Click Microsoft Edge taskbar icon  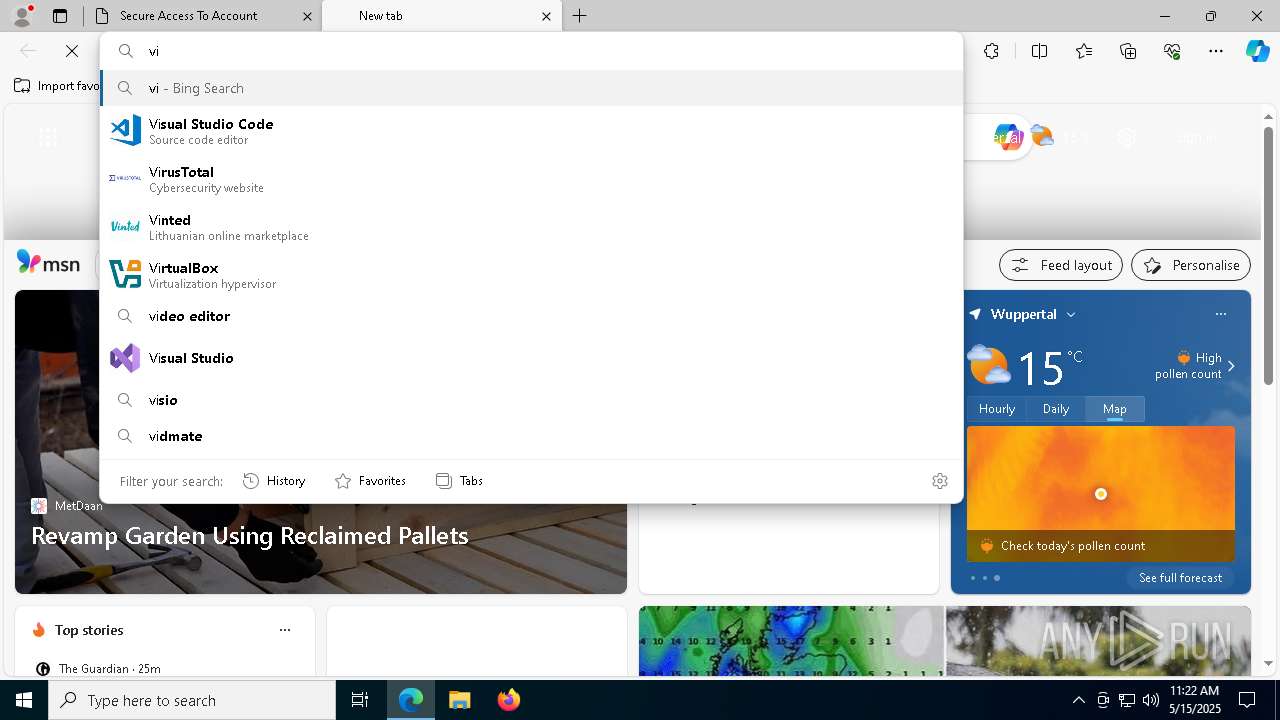(411, 700)
